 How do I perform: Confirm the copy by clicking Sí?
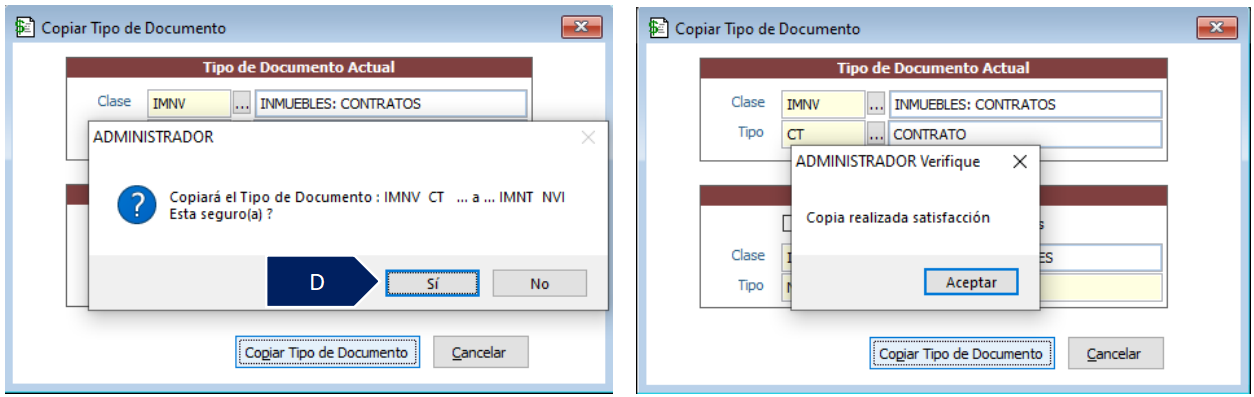[433, 284]
